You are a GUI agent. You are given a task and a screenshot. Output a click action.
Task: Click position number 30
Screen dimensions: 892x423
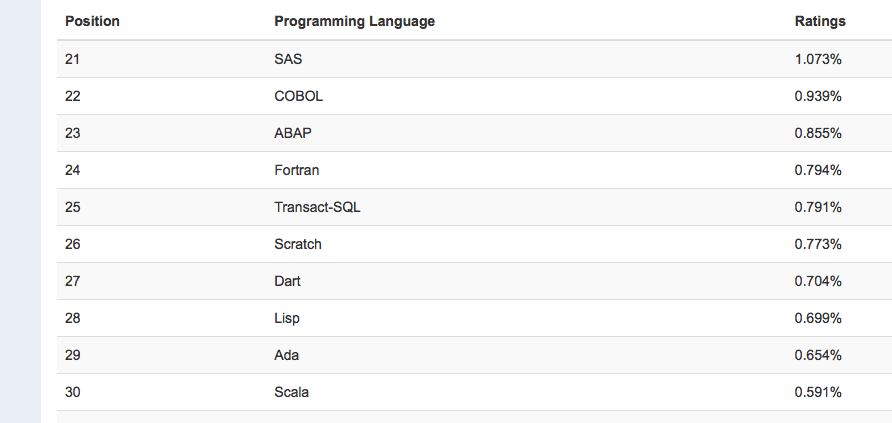click(x=72, y=392)
